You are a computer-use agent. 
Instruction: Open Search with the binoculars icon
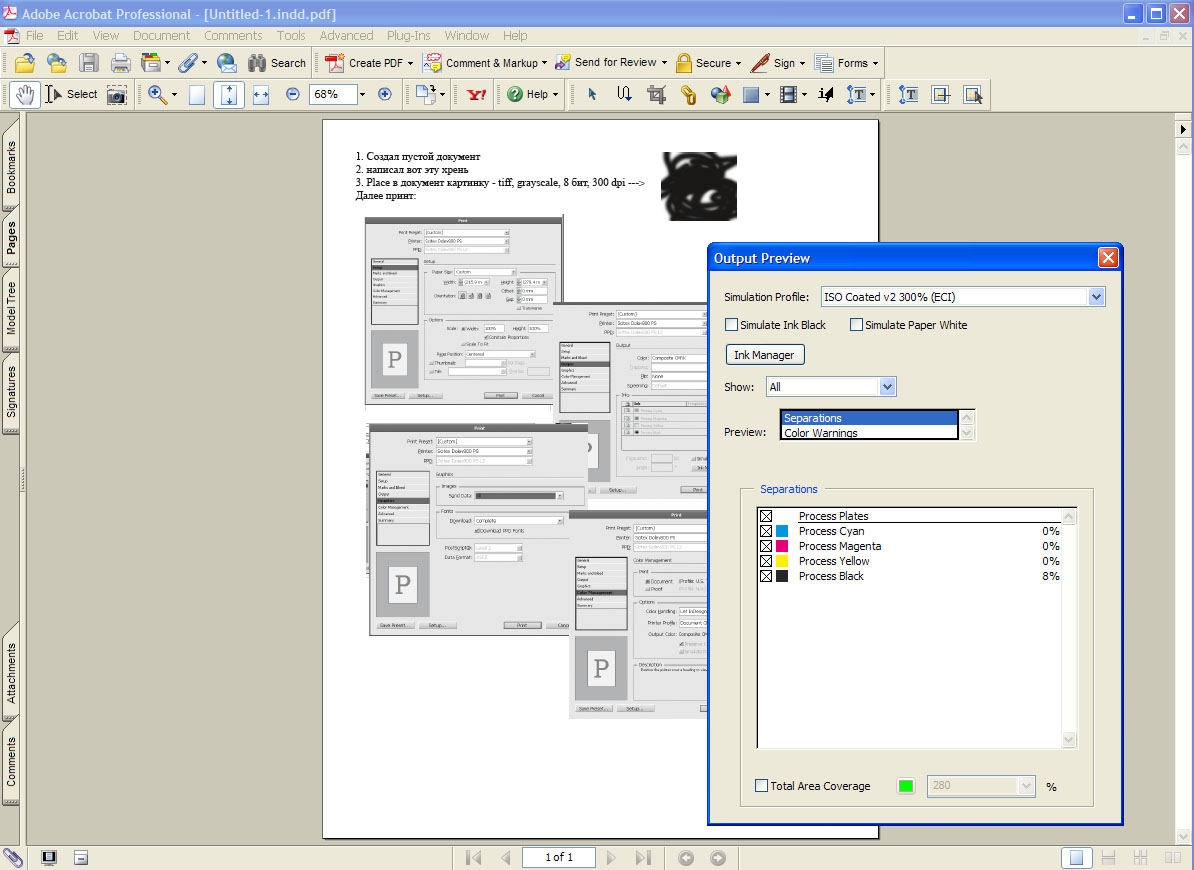point(276,63)
